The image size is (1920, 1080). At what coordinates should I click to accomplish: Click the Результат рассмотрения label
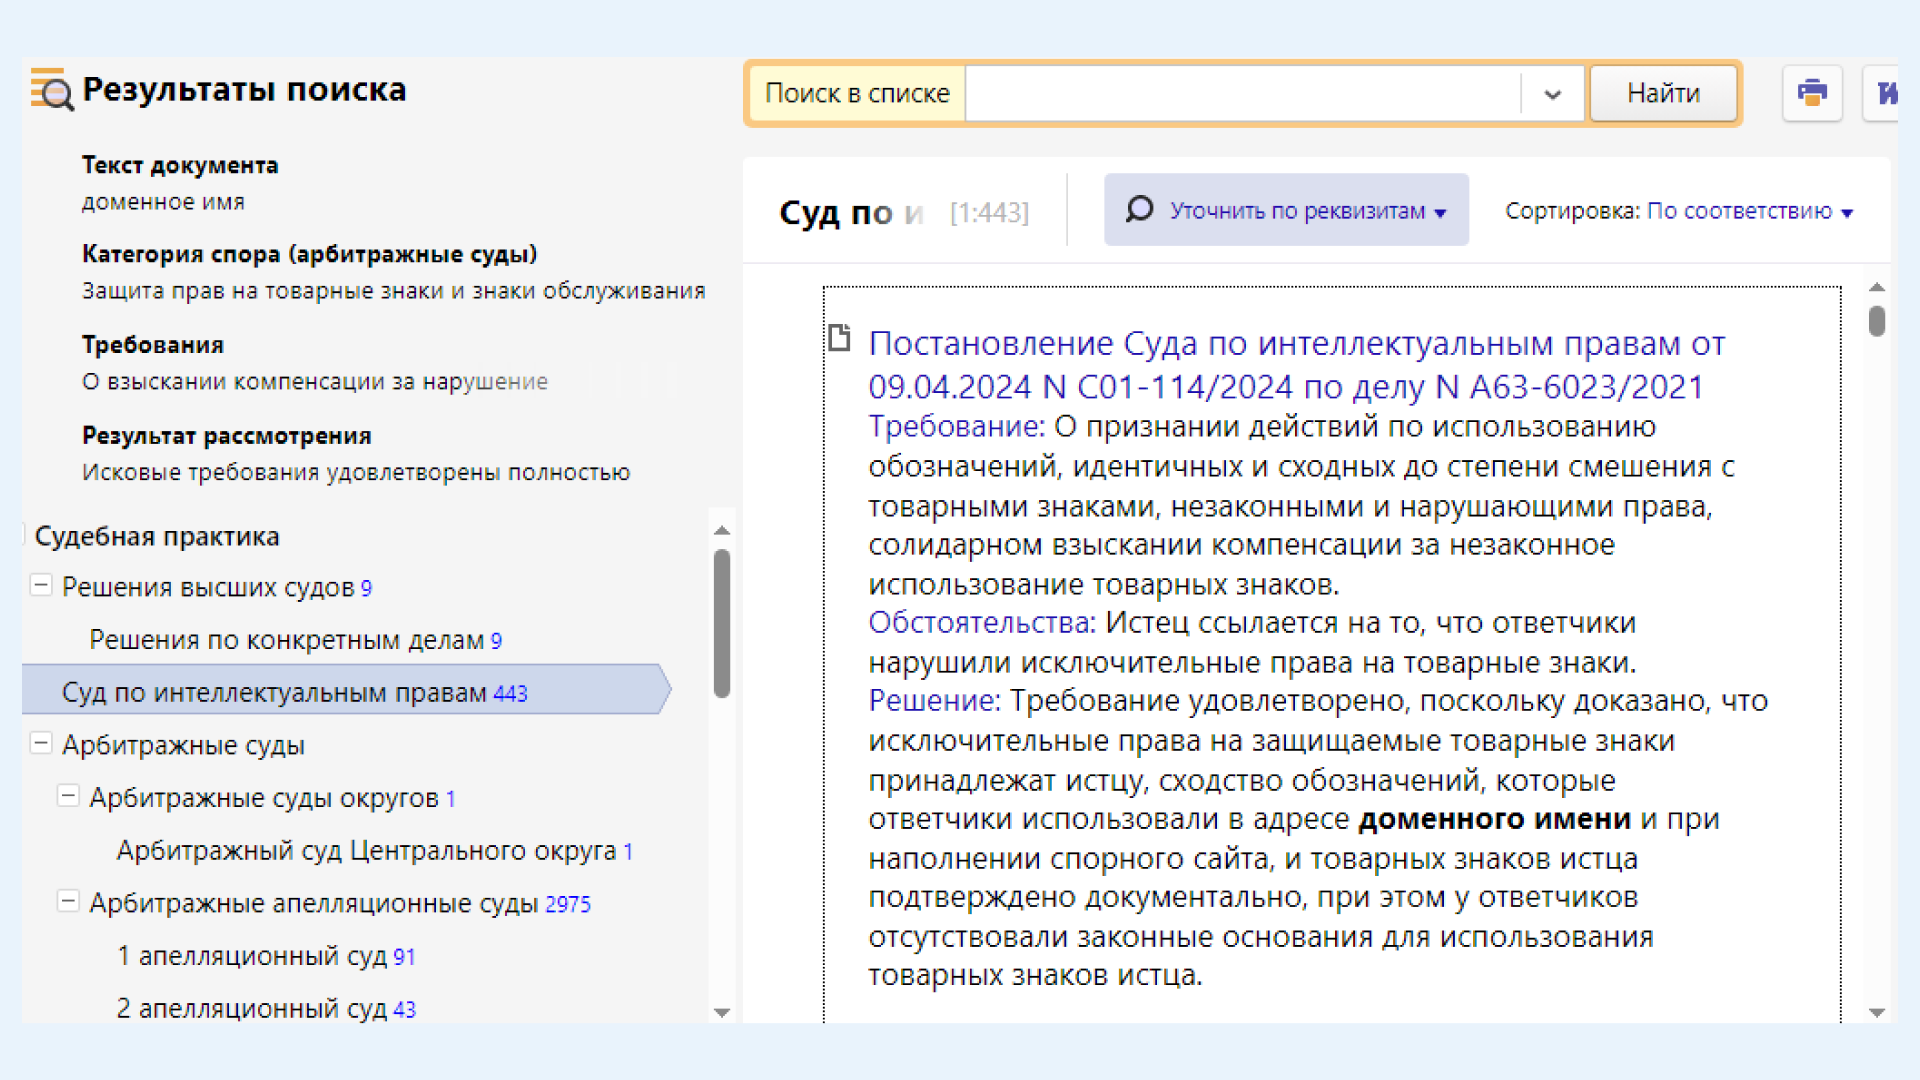227,436
